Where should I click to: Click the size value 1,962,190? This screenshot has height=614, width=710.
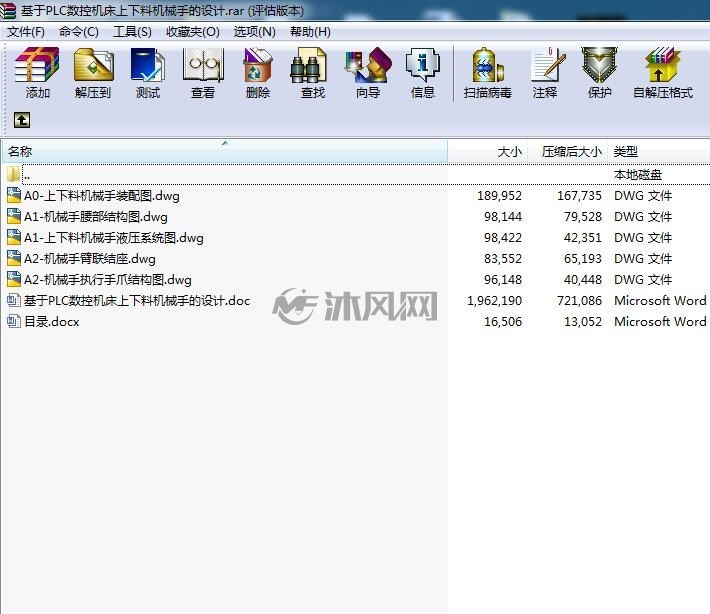[x=494, y=301]
